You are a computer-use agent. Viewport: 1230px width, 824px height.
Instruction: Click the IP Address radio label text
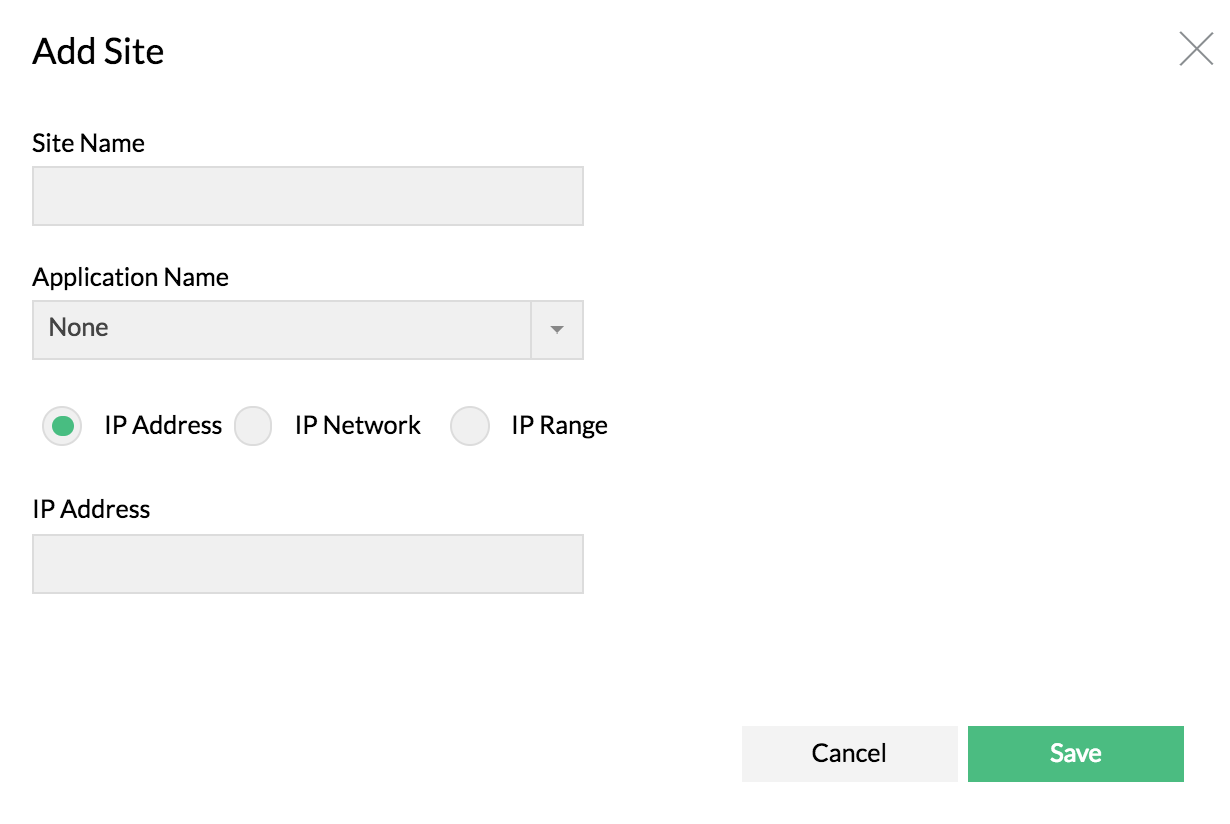(165, 425)
